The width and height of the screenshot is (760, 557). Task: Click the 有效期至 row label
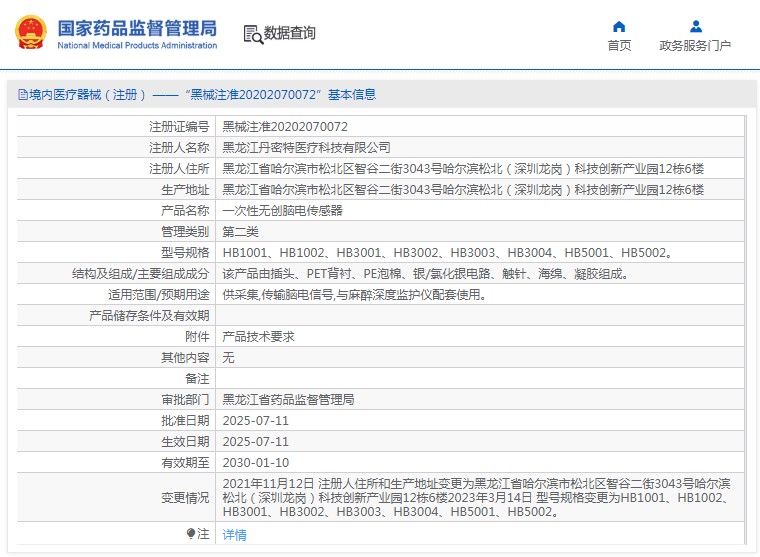185,462
